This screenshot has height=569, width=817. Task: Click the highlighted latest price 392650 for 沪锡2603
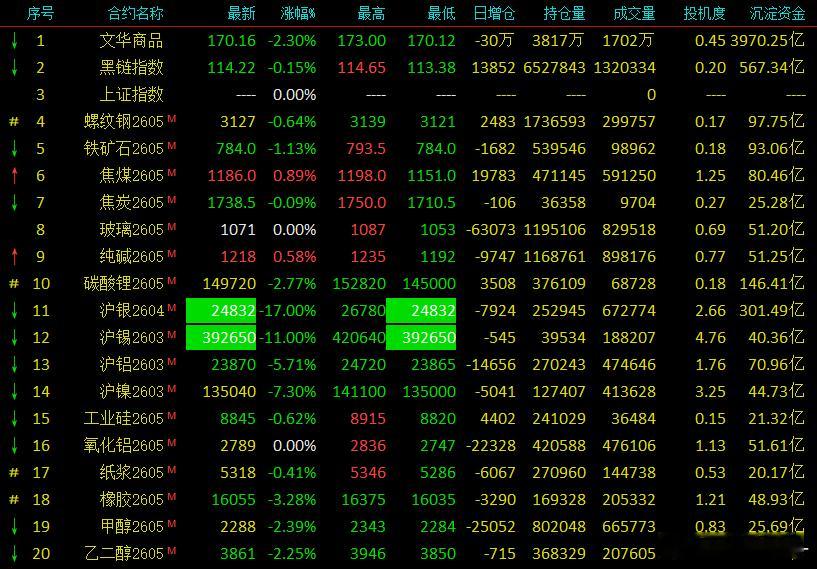(x=221, y=338)
